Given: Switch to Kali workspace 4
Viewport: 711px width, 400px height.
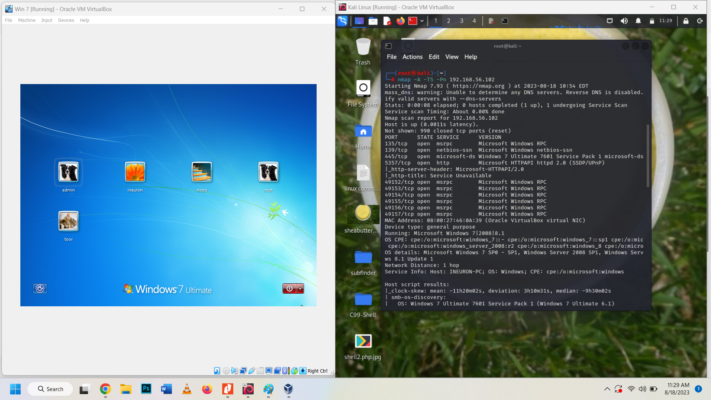Looking at the screenshot, I should 474,21.
